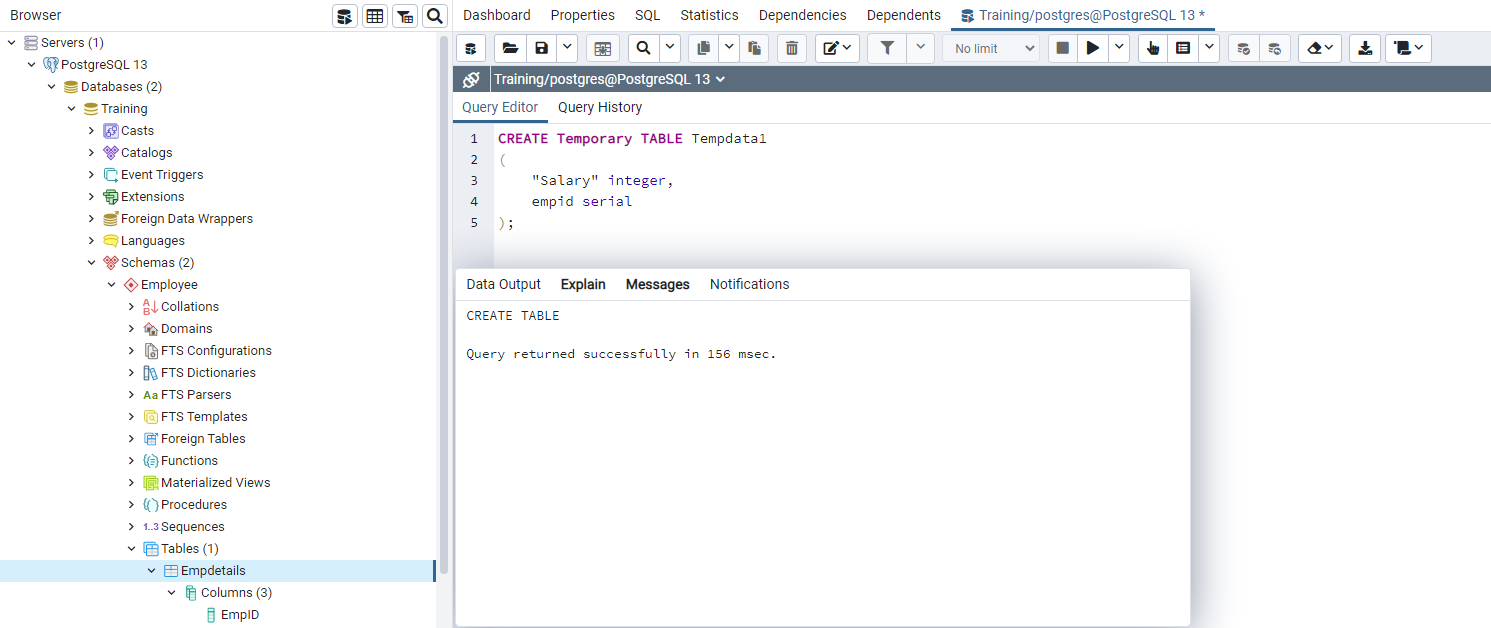The image size is (1491, 628).
Task: Execute the query with the play button
Action: [x=1093, y=48]
